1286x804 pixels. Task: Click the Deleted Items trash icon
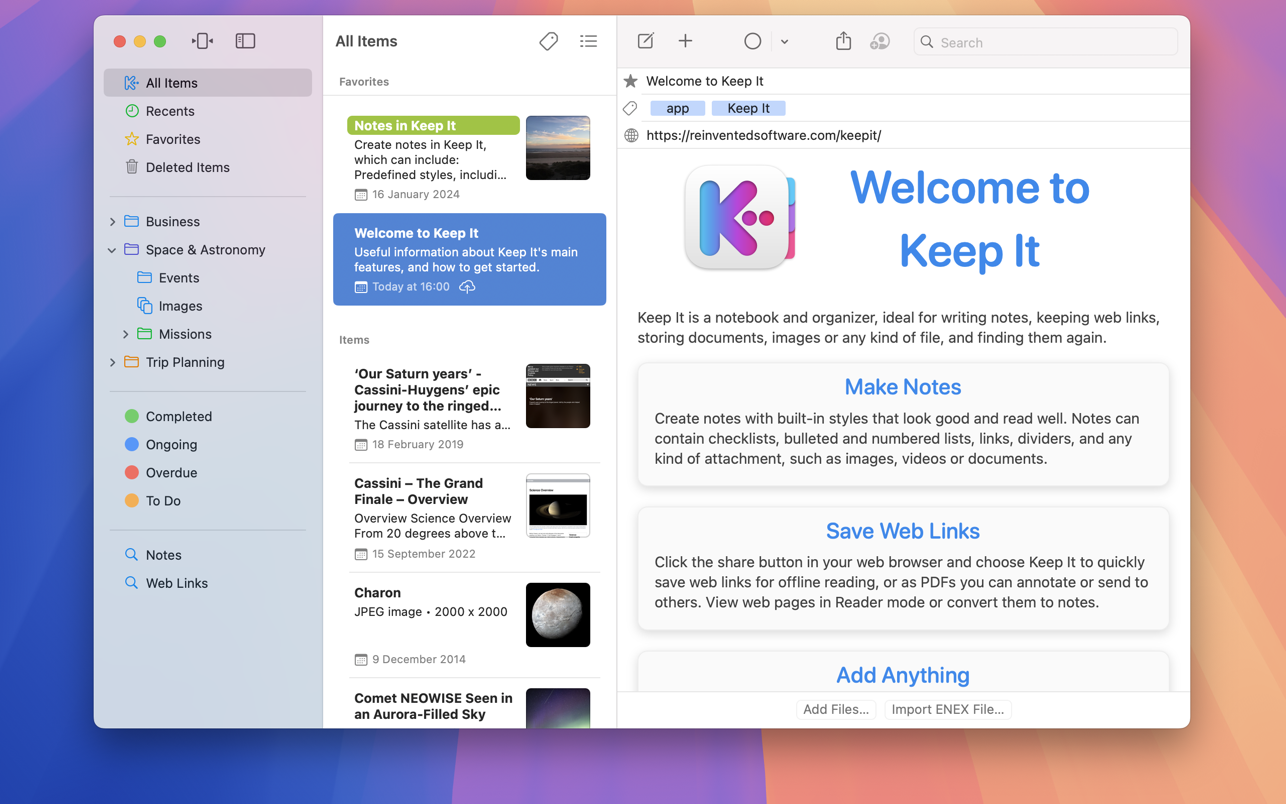(131, 167)
